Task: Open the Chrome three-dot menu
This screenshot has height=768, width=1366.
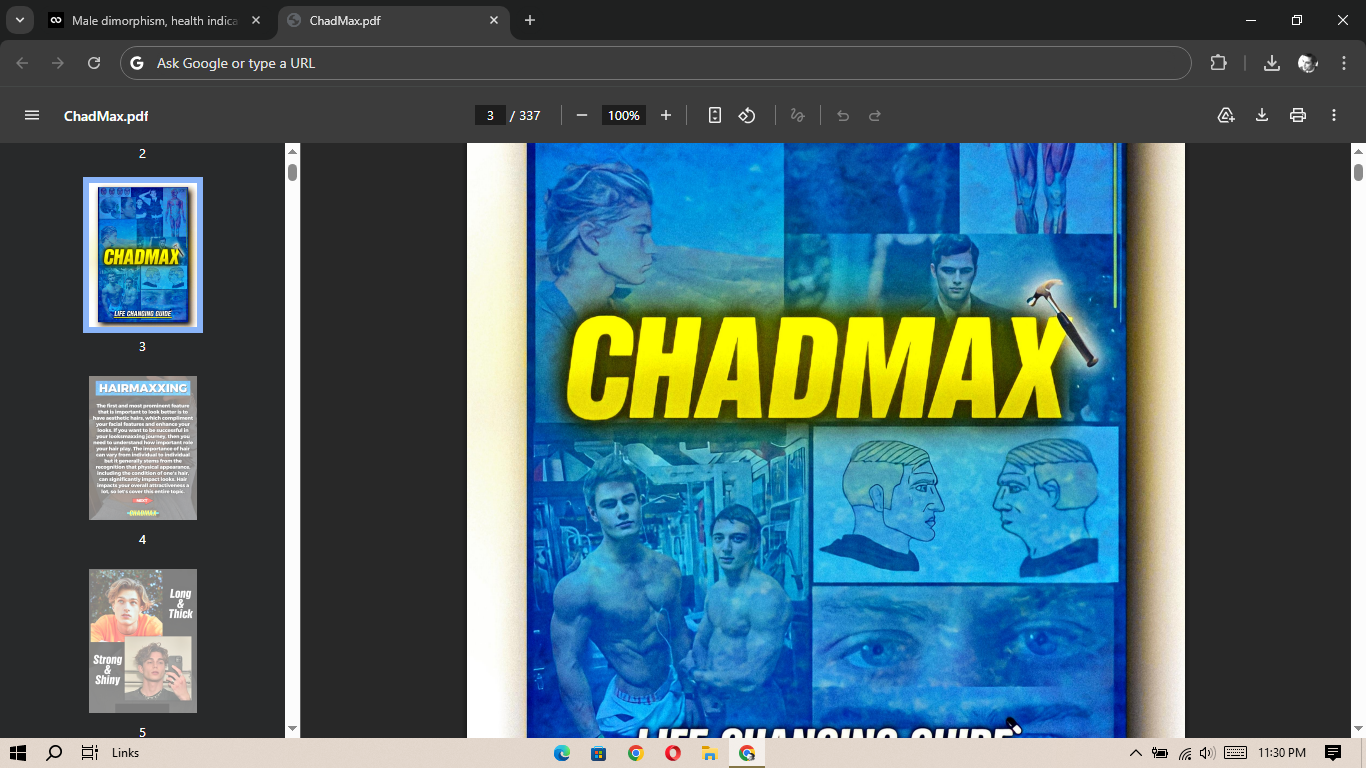Action: 1344,63
